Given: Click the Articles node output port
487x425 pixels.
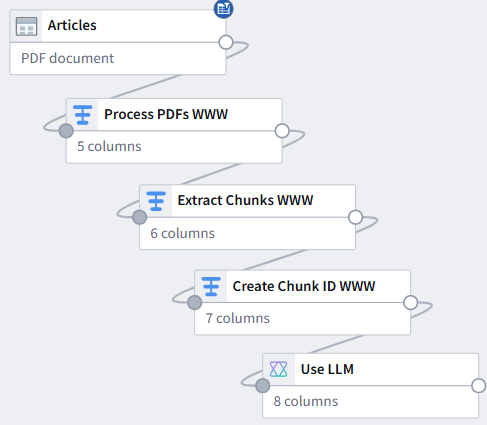Looking at the screenshot, I should (226, 42).
